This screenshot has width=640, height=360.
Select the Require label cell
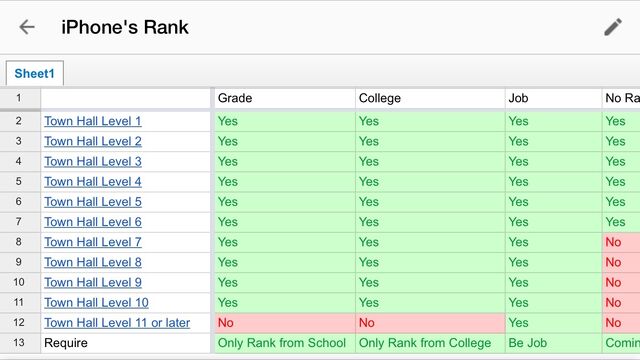(125, 343)
